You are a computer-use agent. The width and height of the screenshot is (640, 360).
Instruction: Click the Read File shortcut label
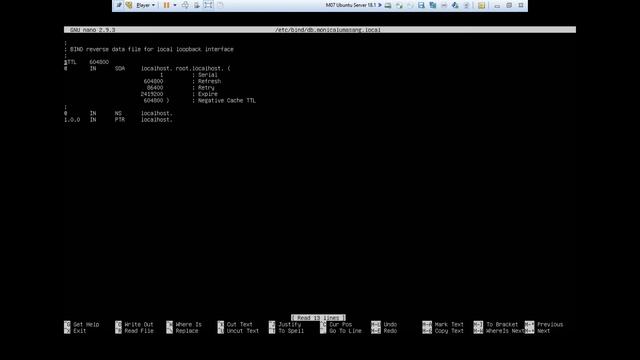tap(139, 331)
